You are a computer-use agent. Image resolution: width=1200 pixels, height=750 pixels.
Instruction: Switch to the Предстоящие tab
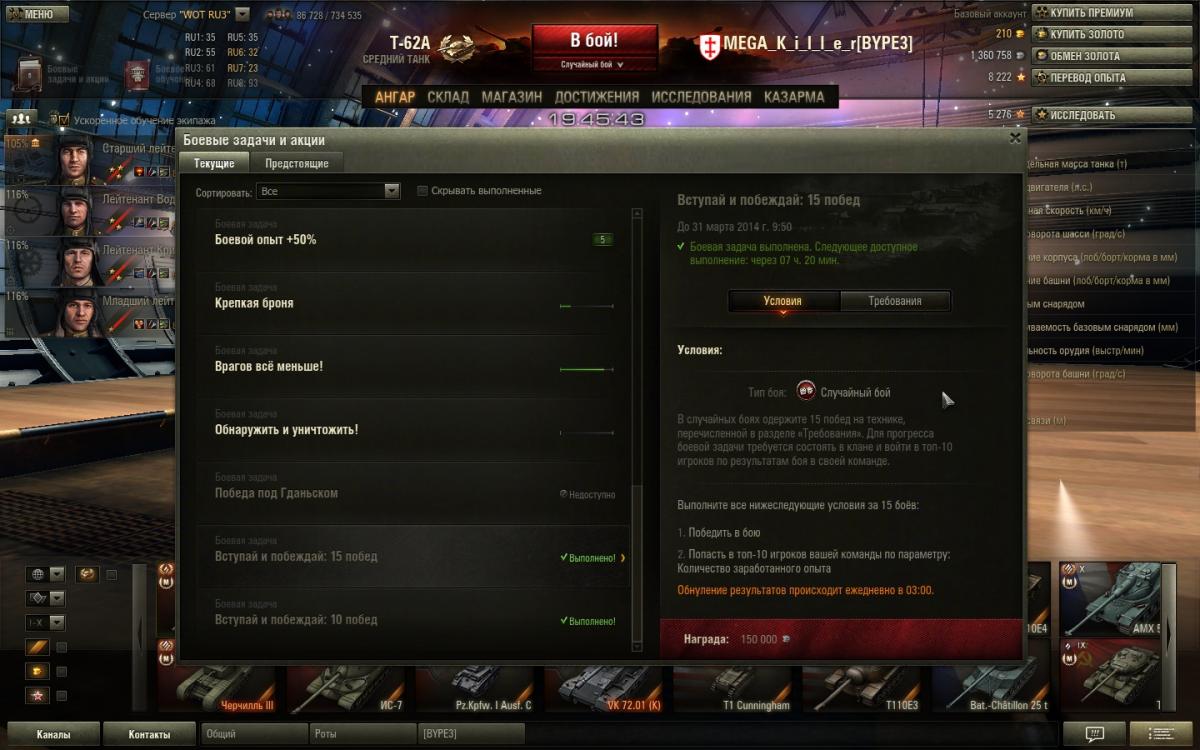[297, 163]
